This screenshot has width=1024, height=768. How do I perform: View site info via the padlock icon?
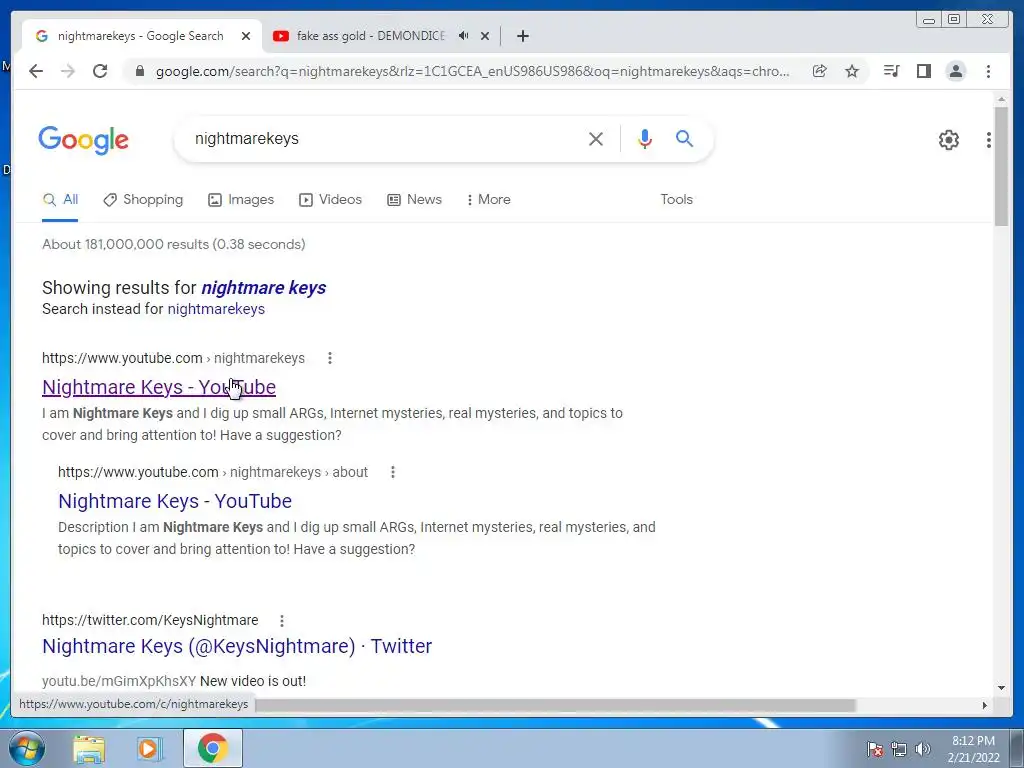click(140, 71)
